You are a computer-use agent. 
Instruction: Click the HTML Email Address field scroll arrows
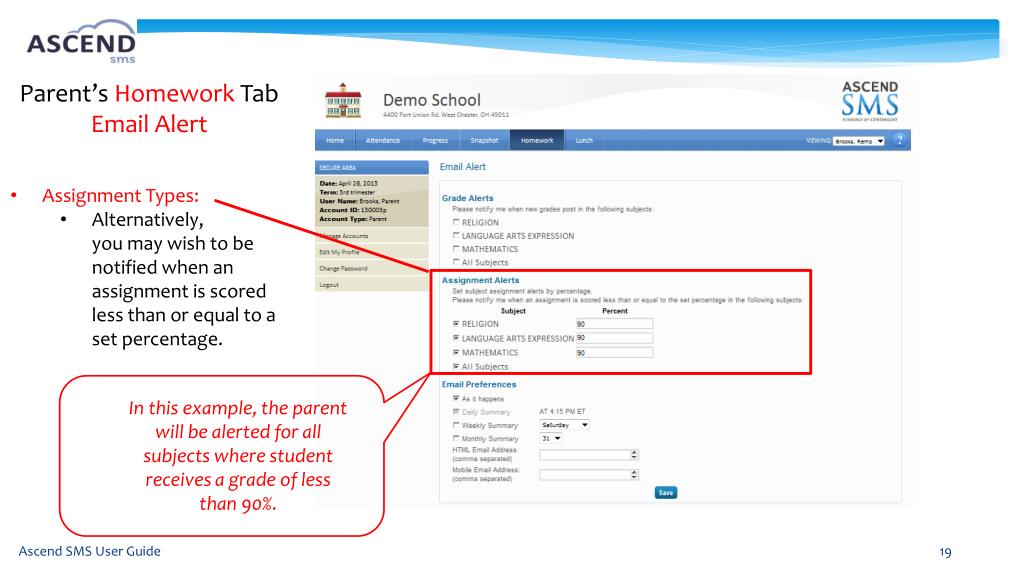(x=634, y=455)
